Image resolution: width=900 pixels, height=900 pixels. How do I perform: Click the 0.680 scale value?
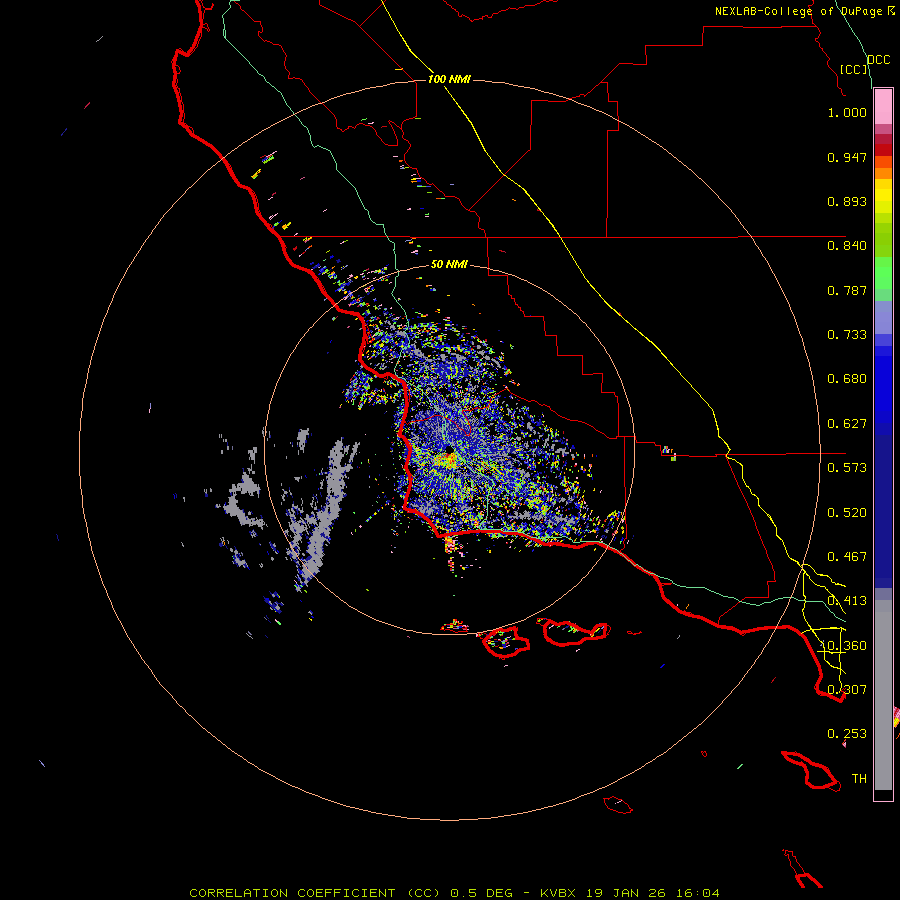tap(847, 379)
